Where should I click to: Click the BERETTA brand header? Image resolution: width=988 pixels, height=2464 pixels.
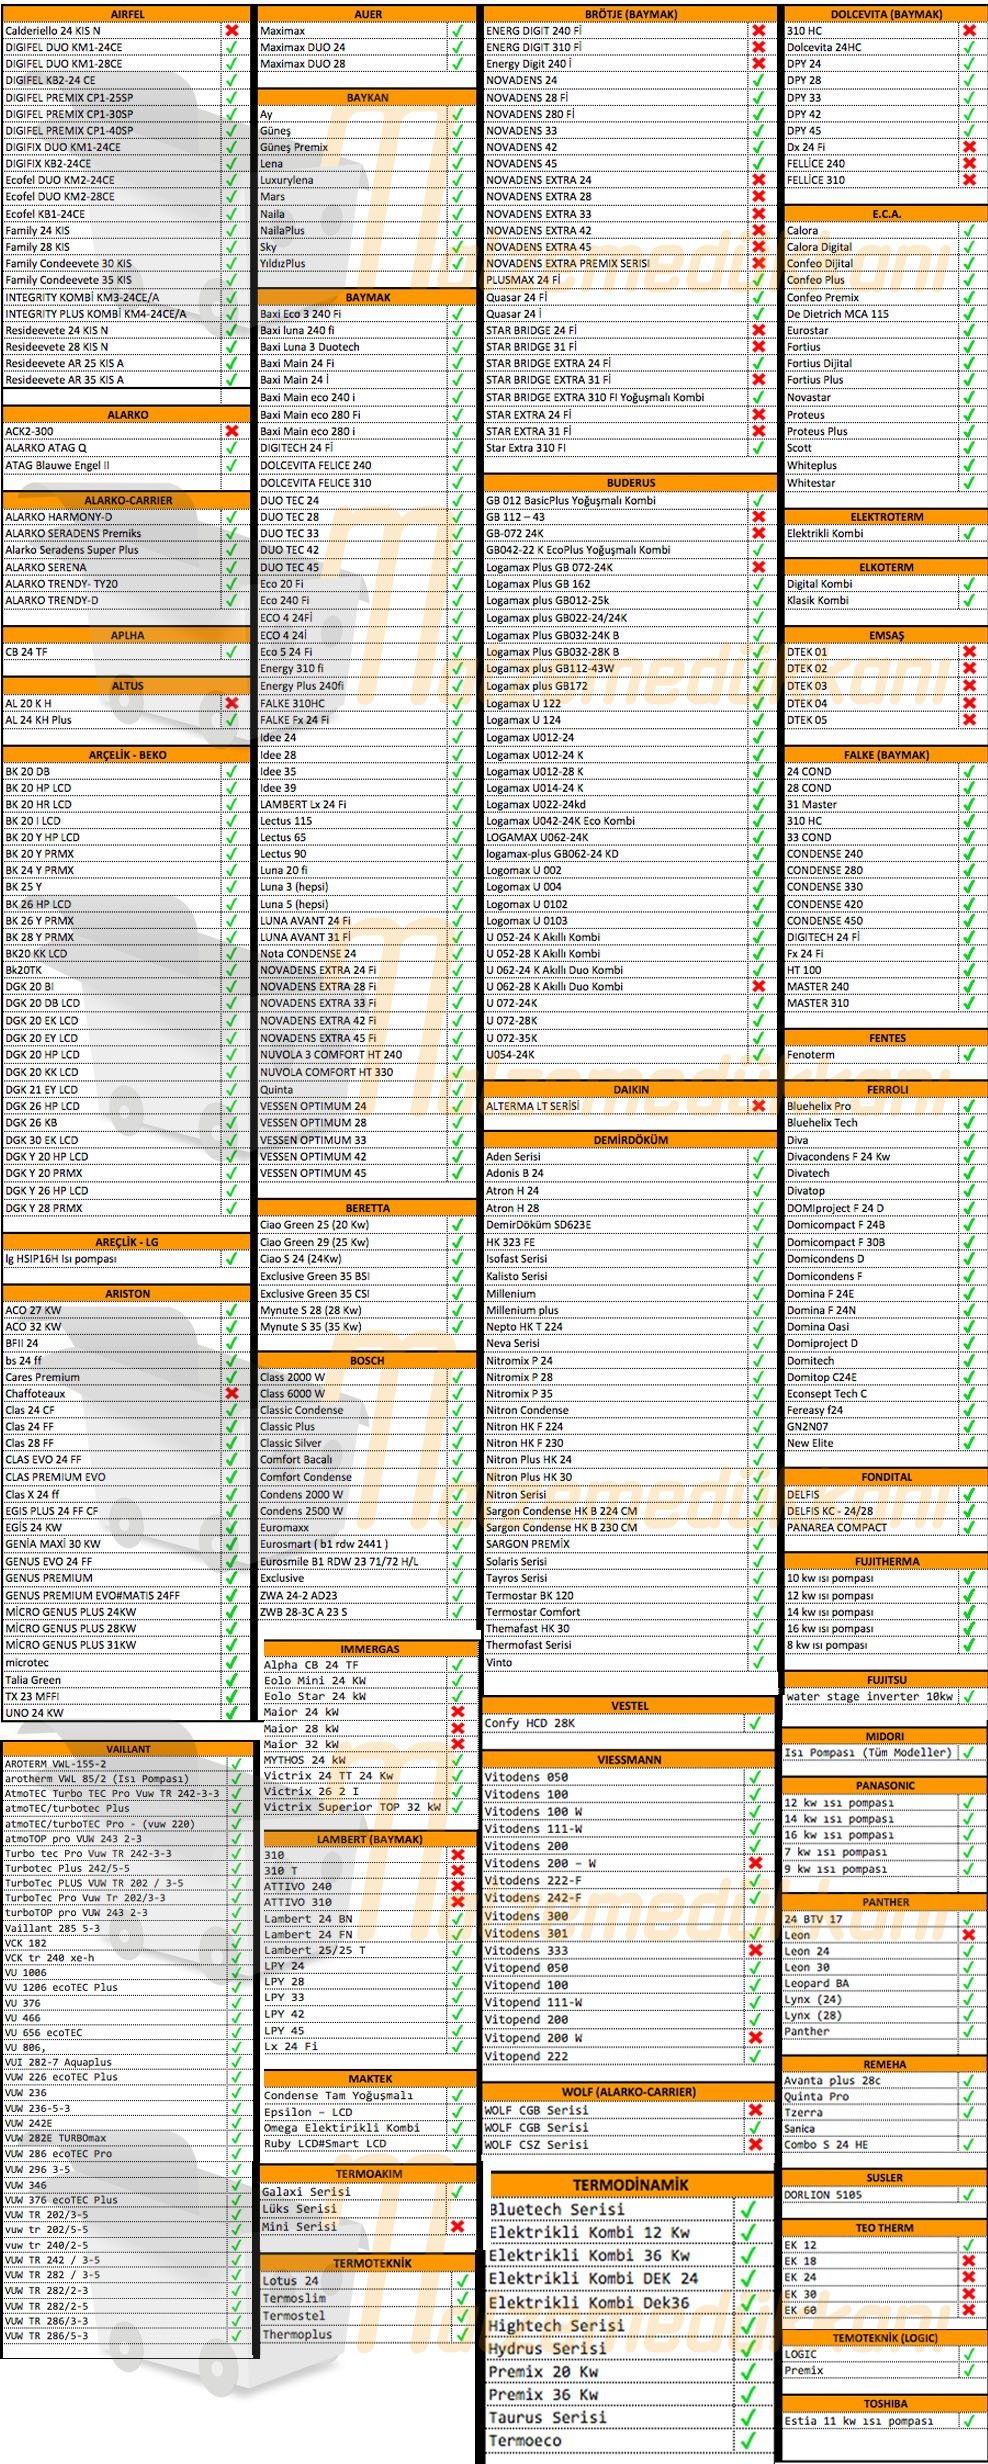pos(367,1208)
